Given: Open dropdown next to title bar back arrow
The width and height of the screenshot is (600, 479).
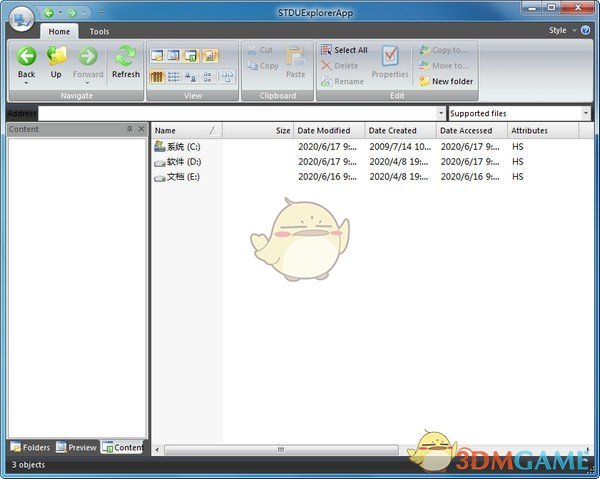Looking at the screenshot, I should 60,13.
